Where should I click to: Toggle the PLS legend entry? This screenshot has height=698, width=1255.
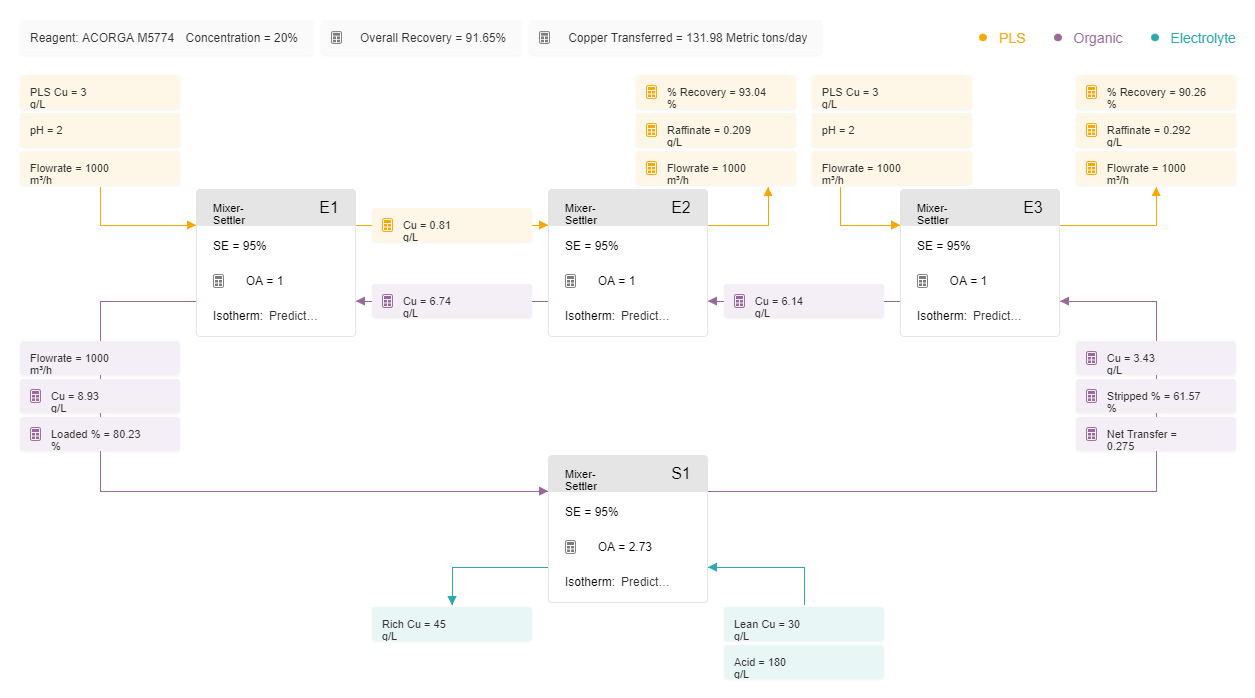click(x=1002, y=38)
